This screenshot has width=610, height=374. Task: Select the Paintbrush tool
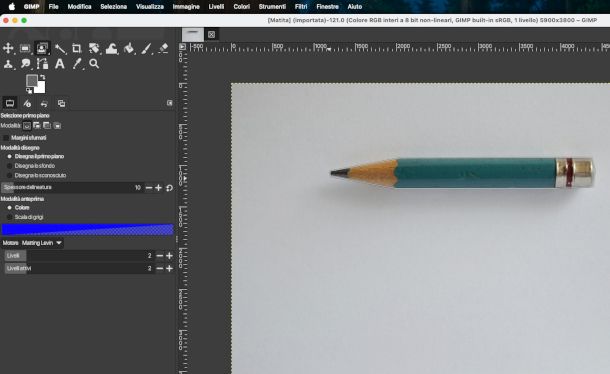[146, 48]
